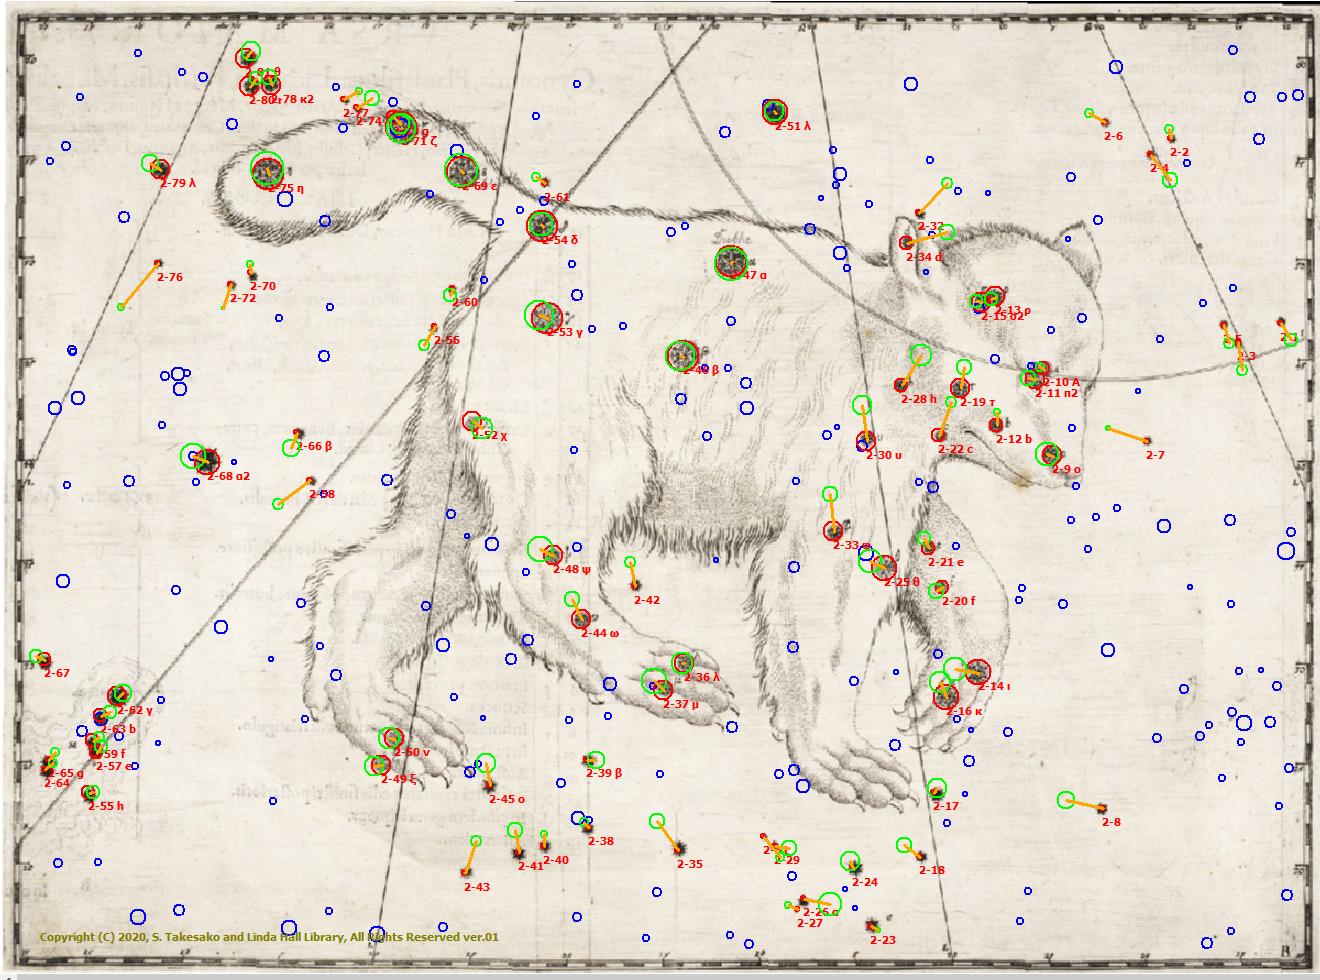Select the "2-42" star label
This screenshot has height=980, width=1320.
coord(646,600)
